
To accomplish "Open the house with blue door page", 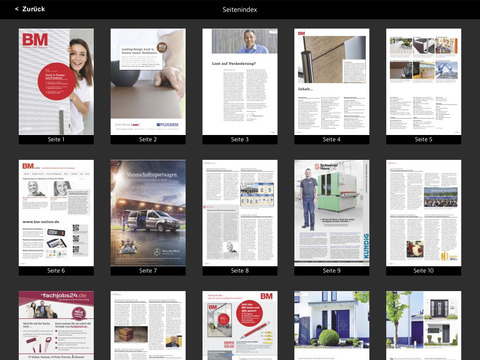I will pyautogui.click(x=332, y=325).
